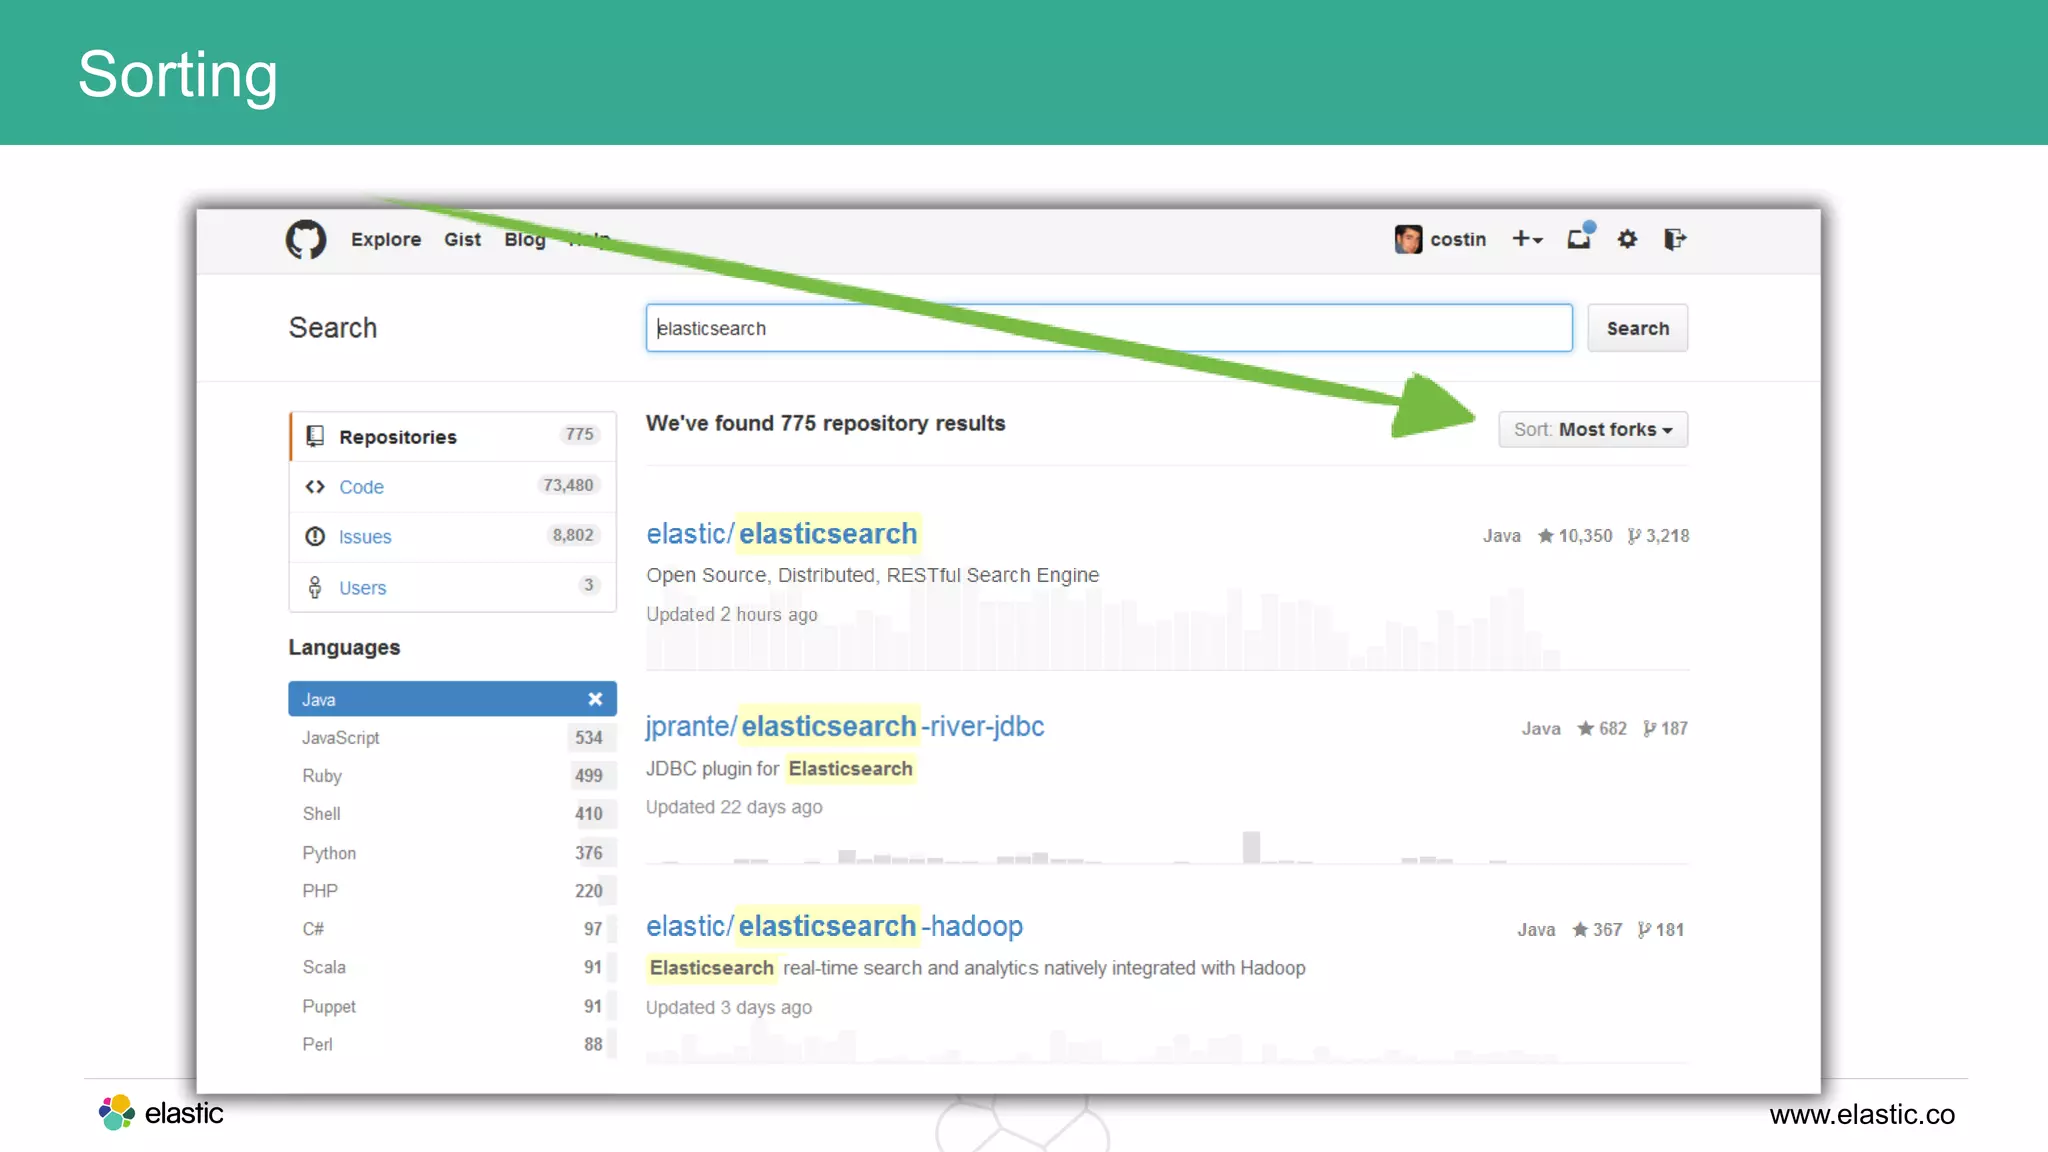Click the Users person icon
This screenshot has height=1152, width=2048.
coord(315,587)
